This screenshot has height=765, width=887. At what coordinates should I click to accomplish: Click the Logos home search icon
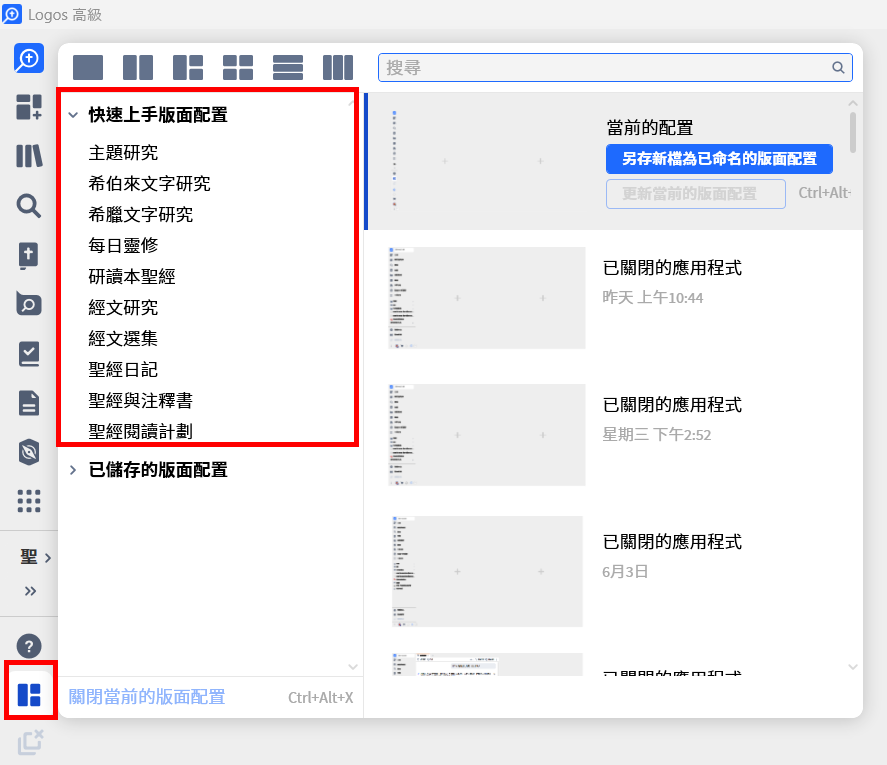click(29, 58)
